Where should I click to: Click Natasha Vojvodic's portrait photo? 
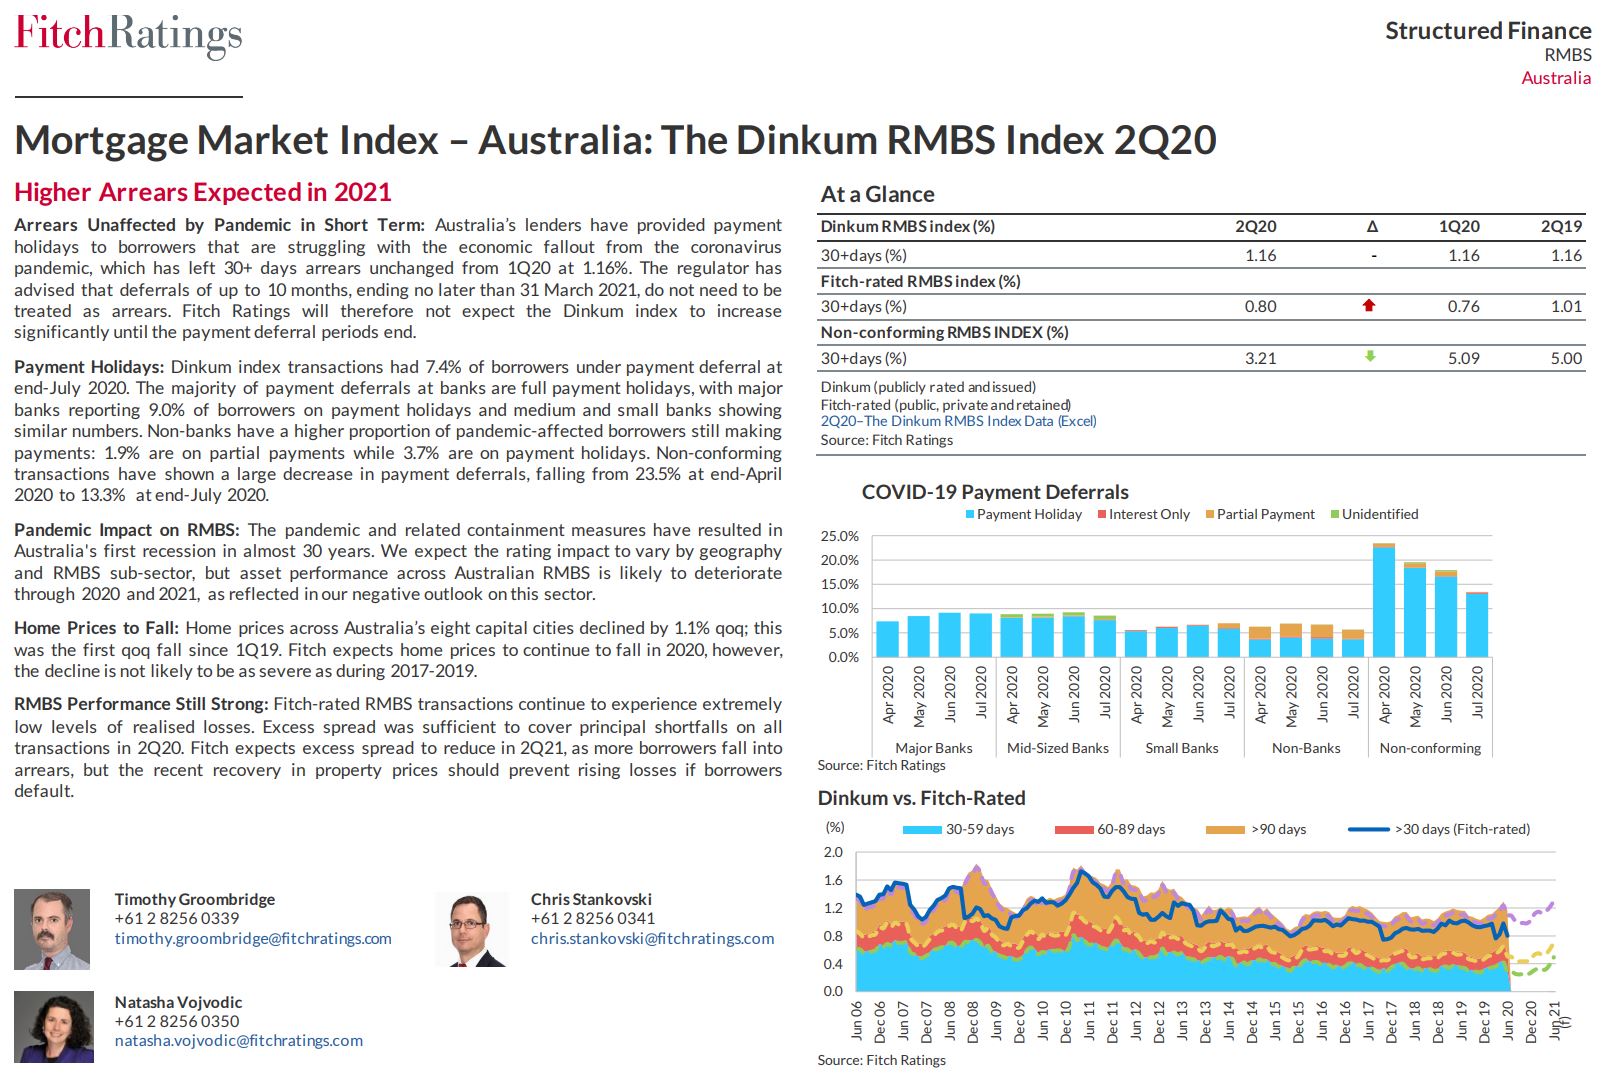[x=54, y=1026]
